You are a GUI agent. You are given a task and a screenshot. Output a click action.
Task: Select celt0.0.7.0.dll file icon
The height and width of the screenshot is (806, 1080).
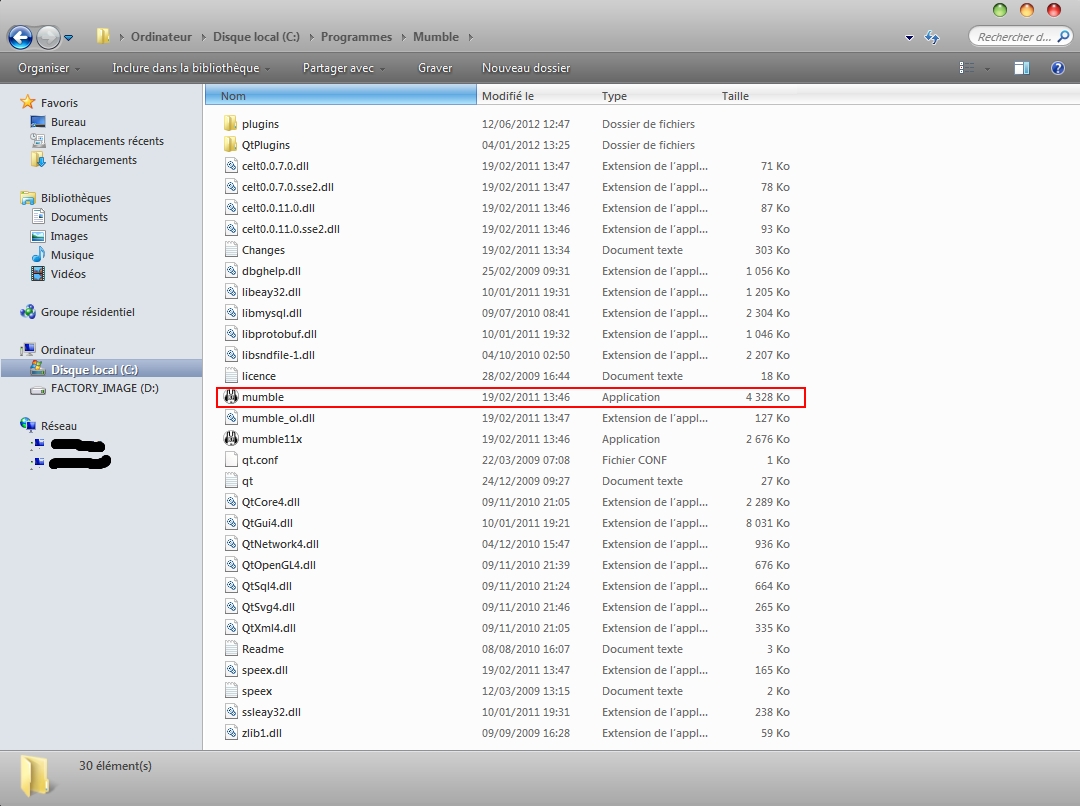coord(231,166)
